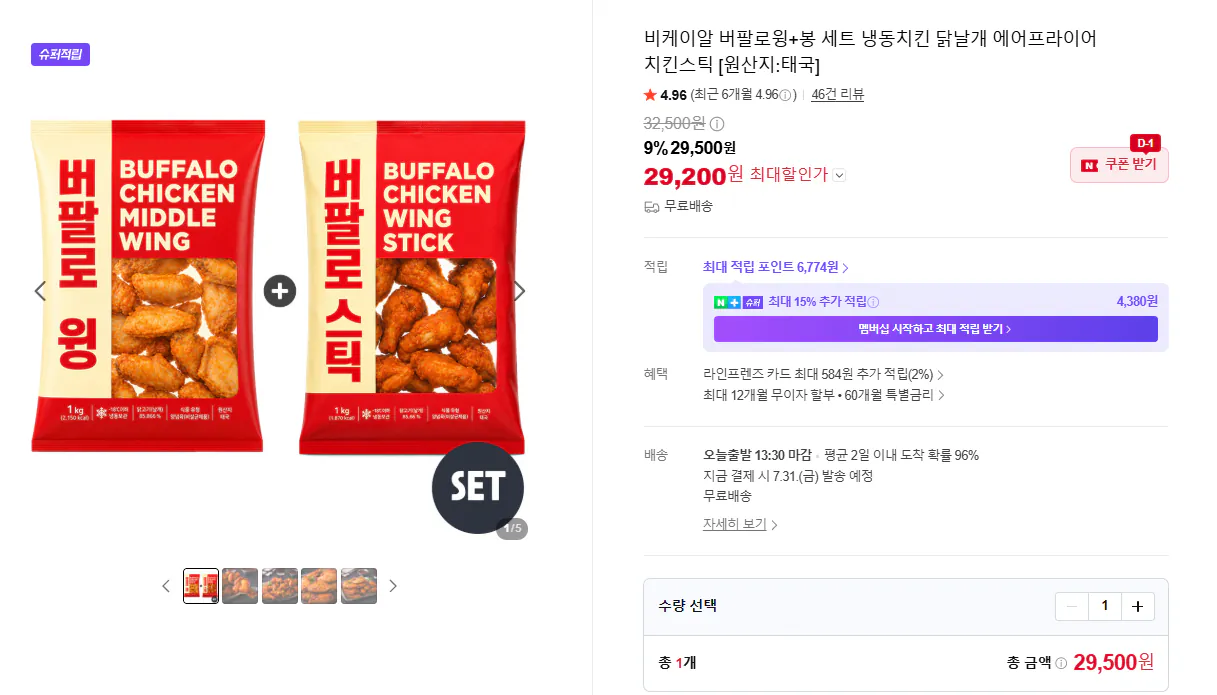Click the info icon beside 32,500원 price

[717, 124]
